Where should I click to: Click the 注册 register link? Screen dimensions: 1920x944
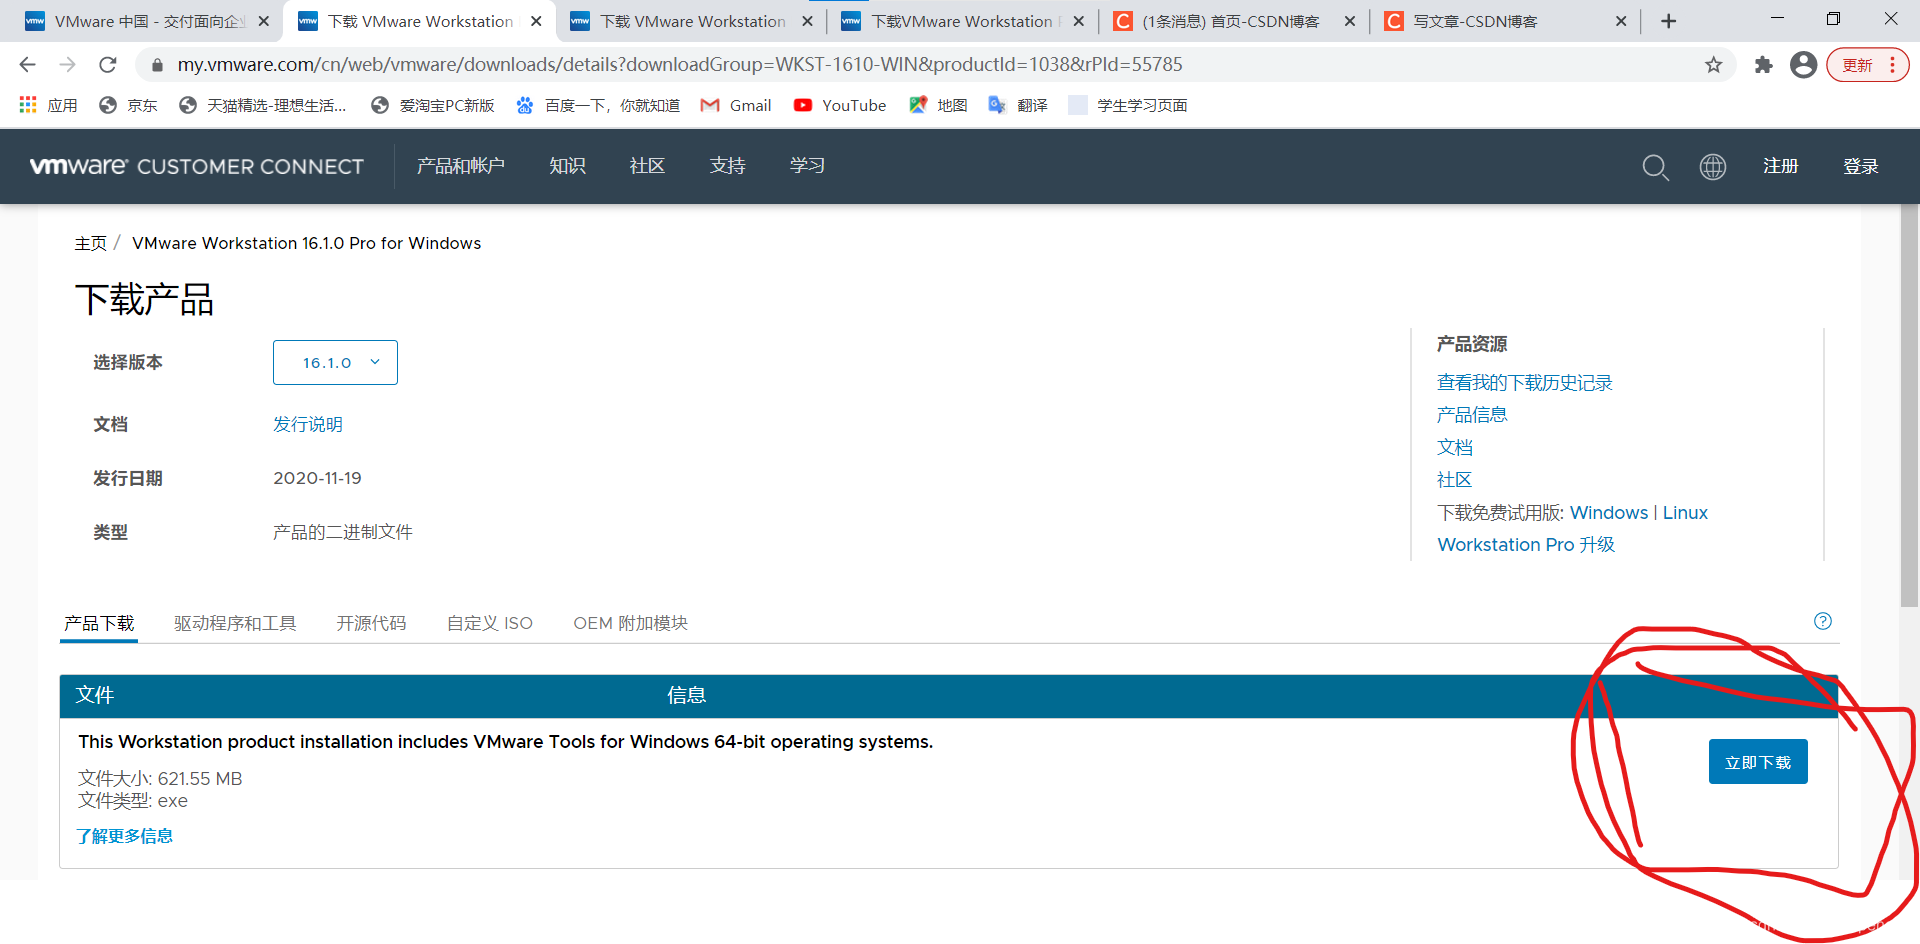pos(1780,166)
